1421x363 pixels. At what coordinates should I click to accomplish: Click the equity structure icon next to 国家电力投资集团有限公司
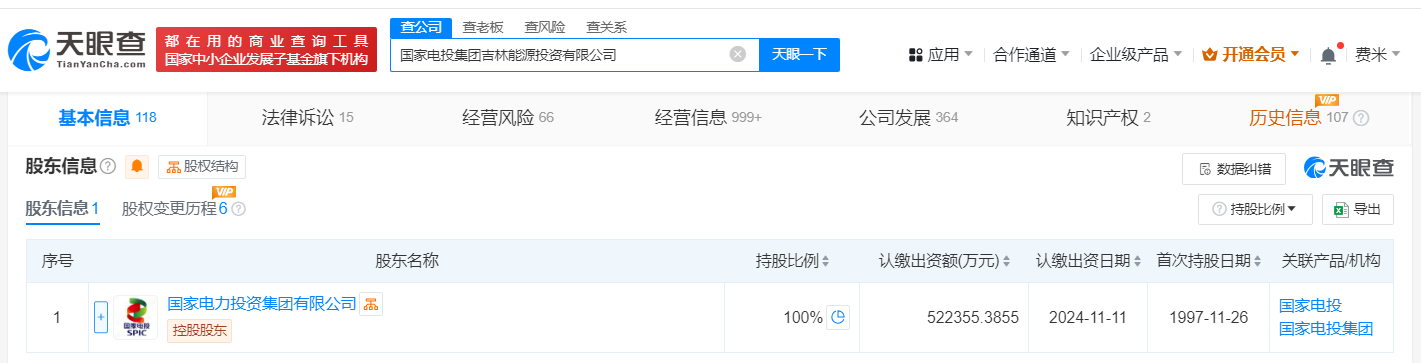tap(371, 304)
